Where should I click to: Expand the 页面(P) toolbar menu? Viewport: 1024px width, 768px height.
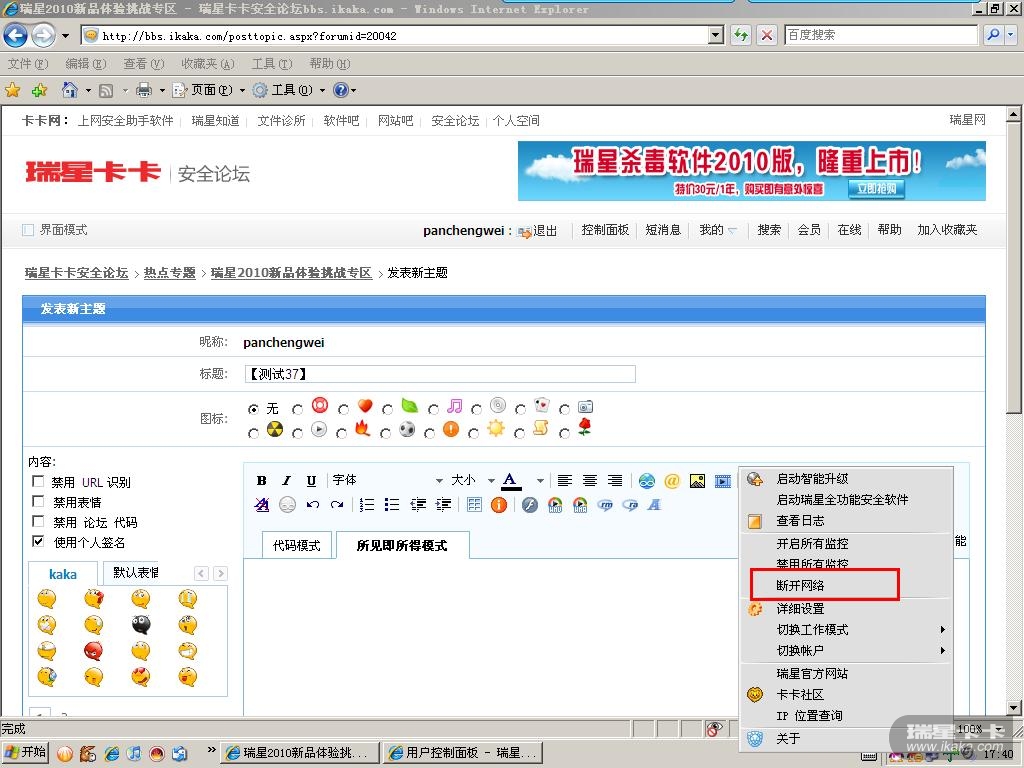tap(242, 90)
